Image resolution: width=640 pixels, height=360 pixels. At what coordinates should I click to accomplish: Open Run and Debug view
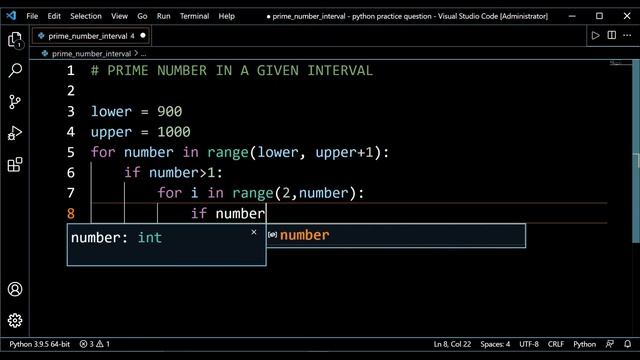pos(15,133)
